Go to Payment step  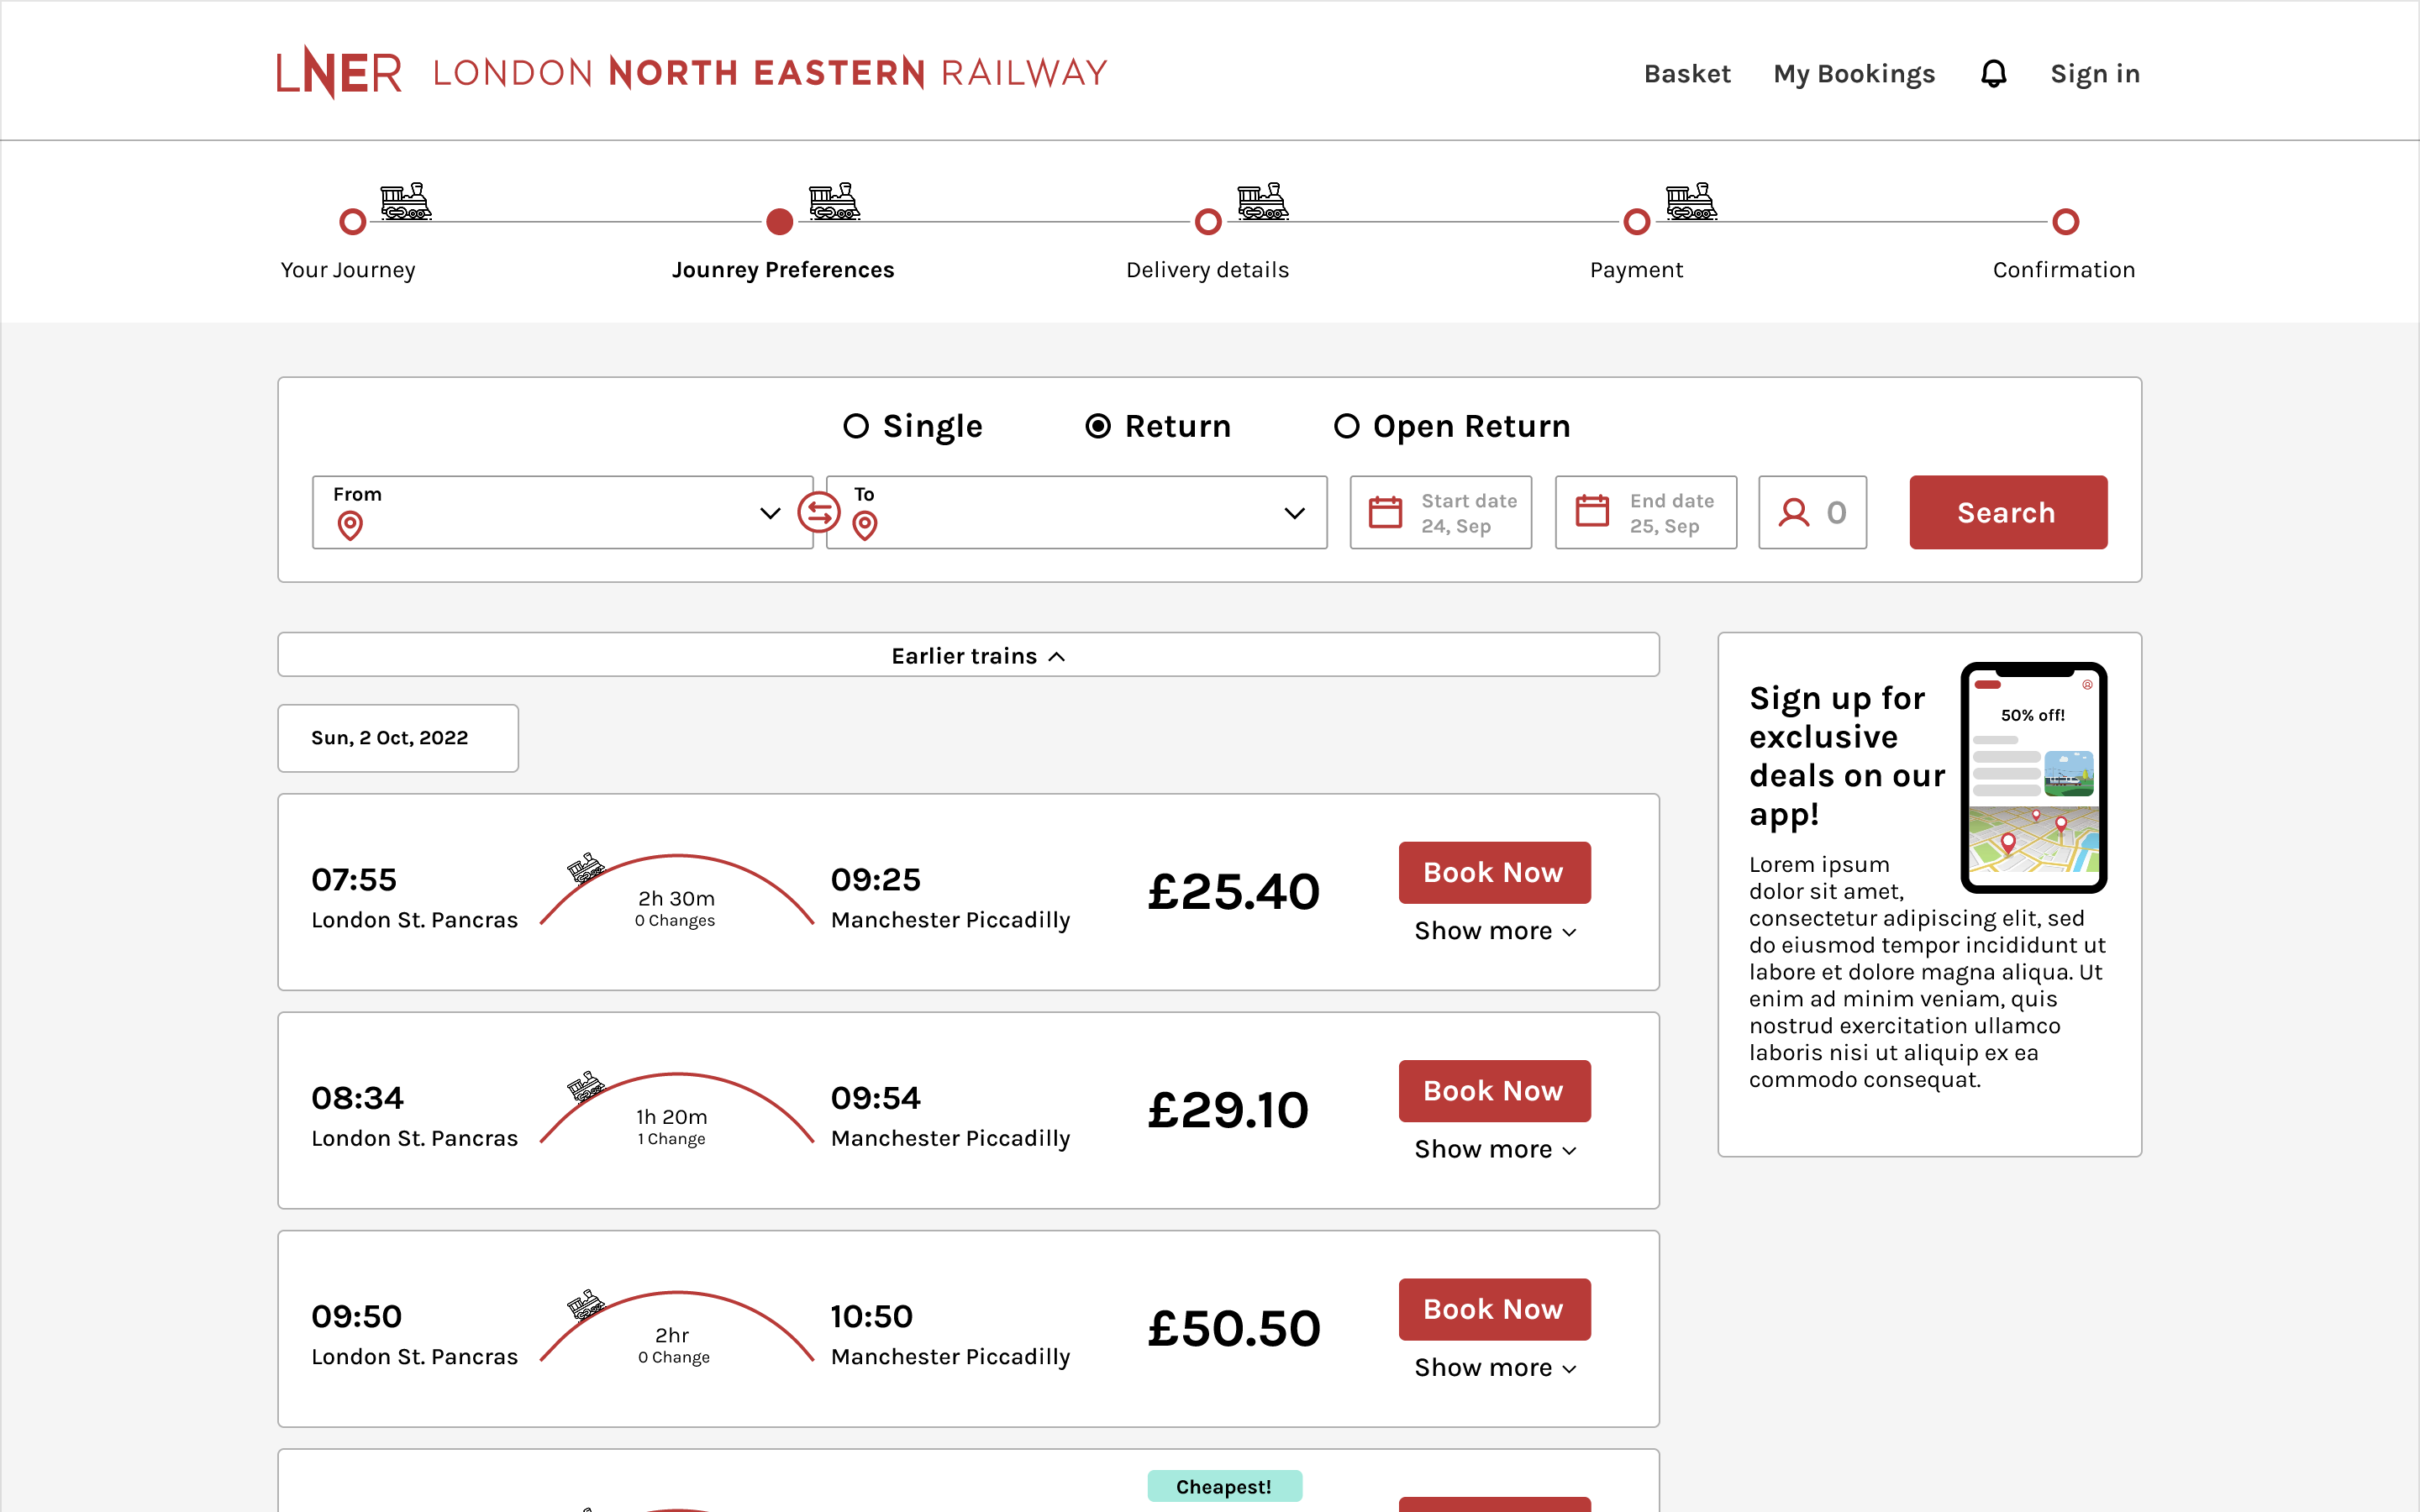pyautogui.click(x=1636, y=270)
